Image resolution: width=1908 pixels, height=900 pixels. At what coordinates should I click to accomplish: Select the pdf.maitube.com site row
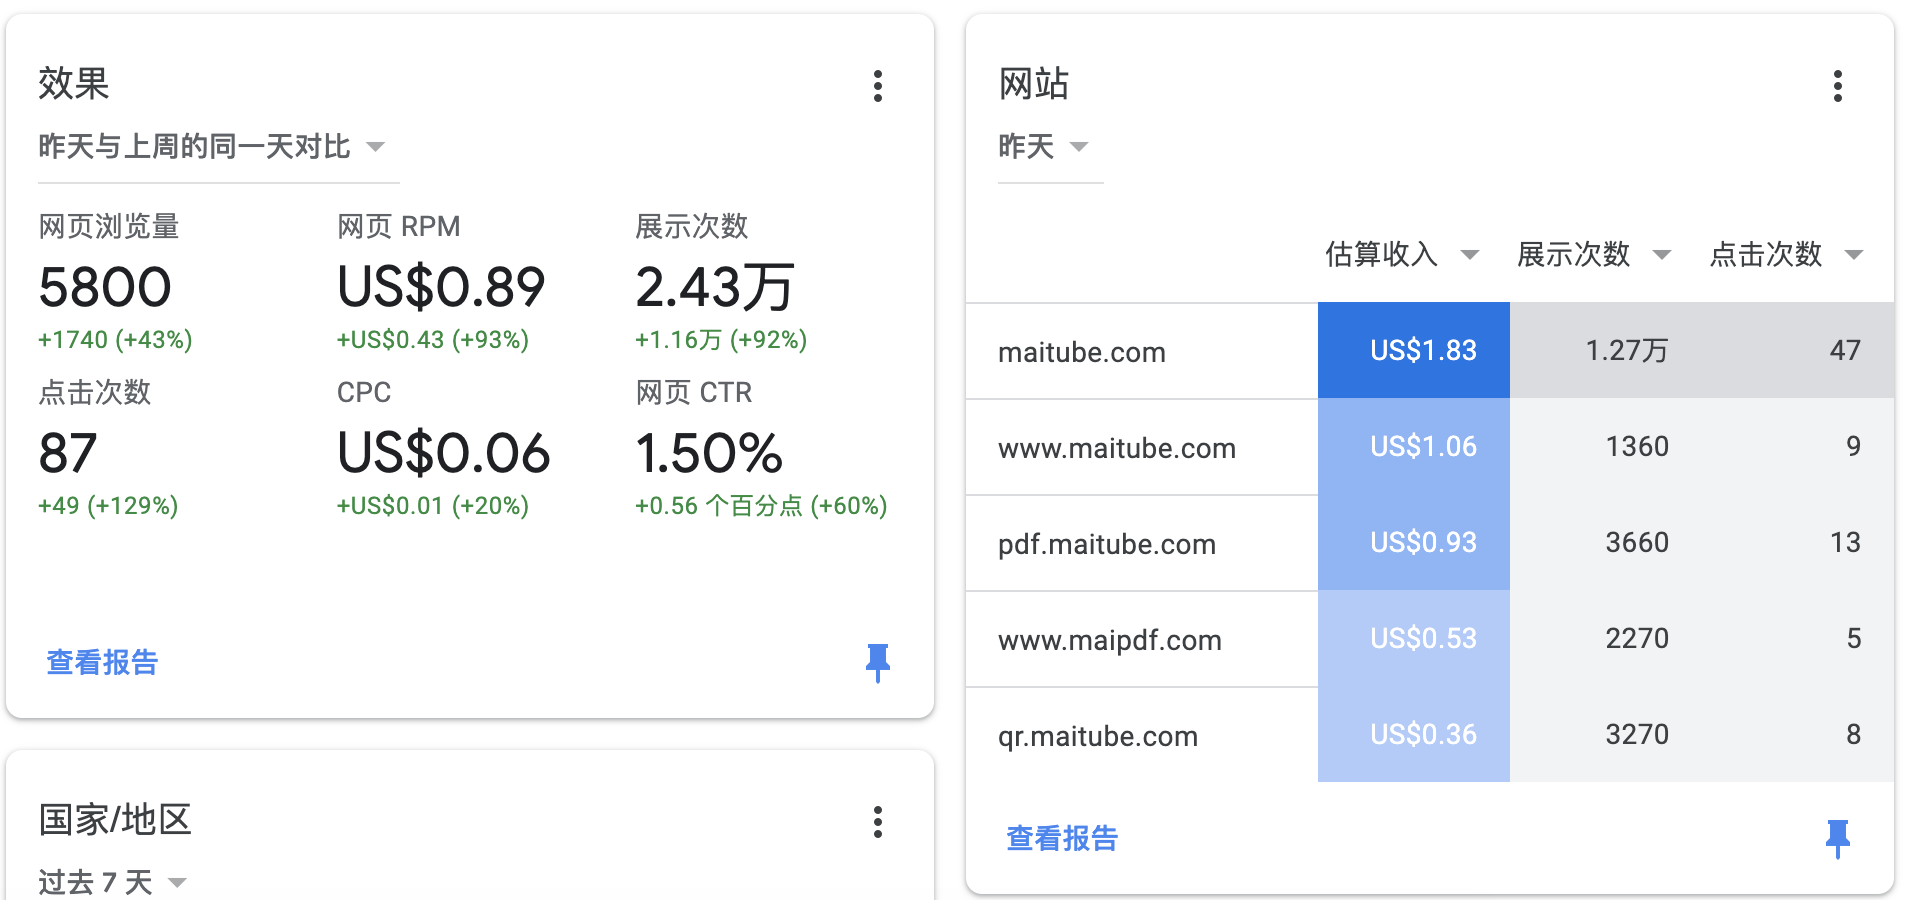point(1430,542)
